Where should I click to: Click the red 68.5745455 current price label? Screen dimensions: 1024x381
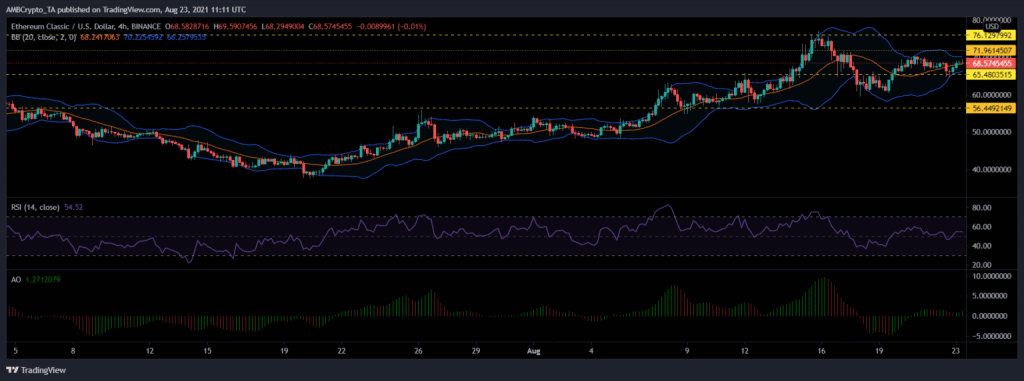coord(992,64)
